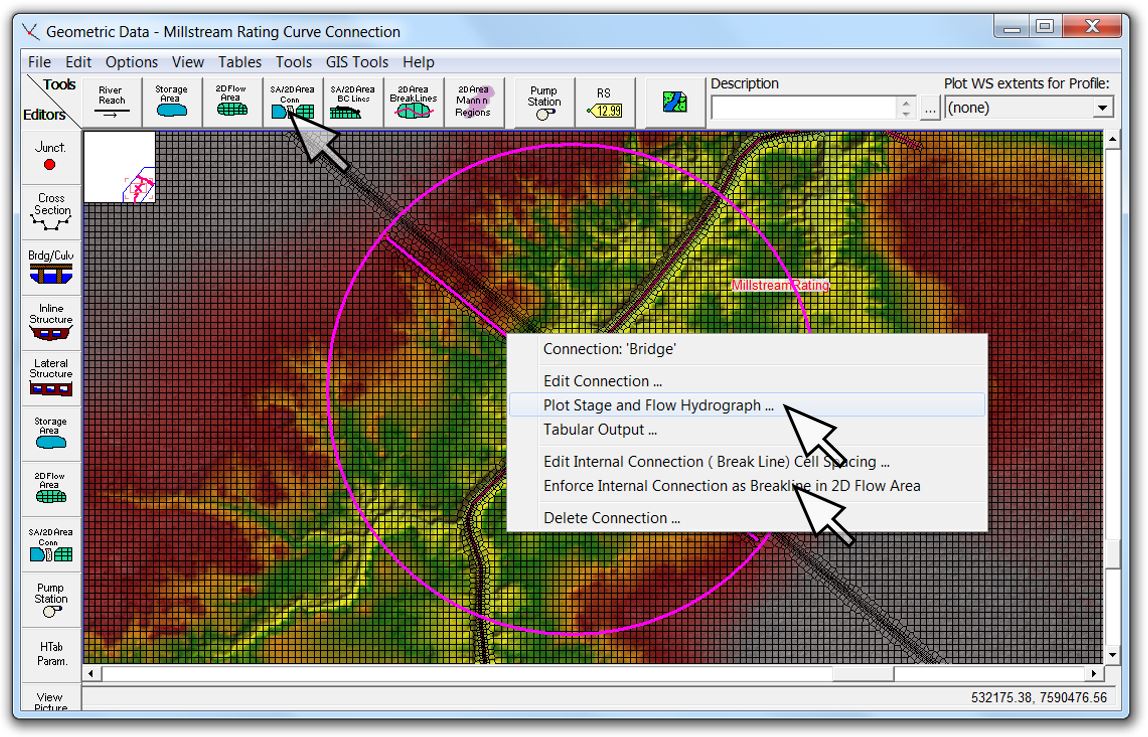Choose Edit Internal Connection Cell Spacing

click(747, 462)
